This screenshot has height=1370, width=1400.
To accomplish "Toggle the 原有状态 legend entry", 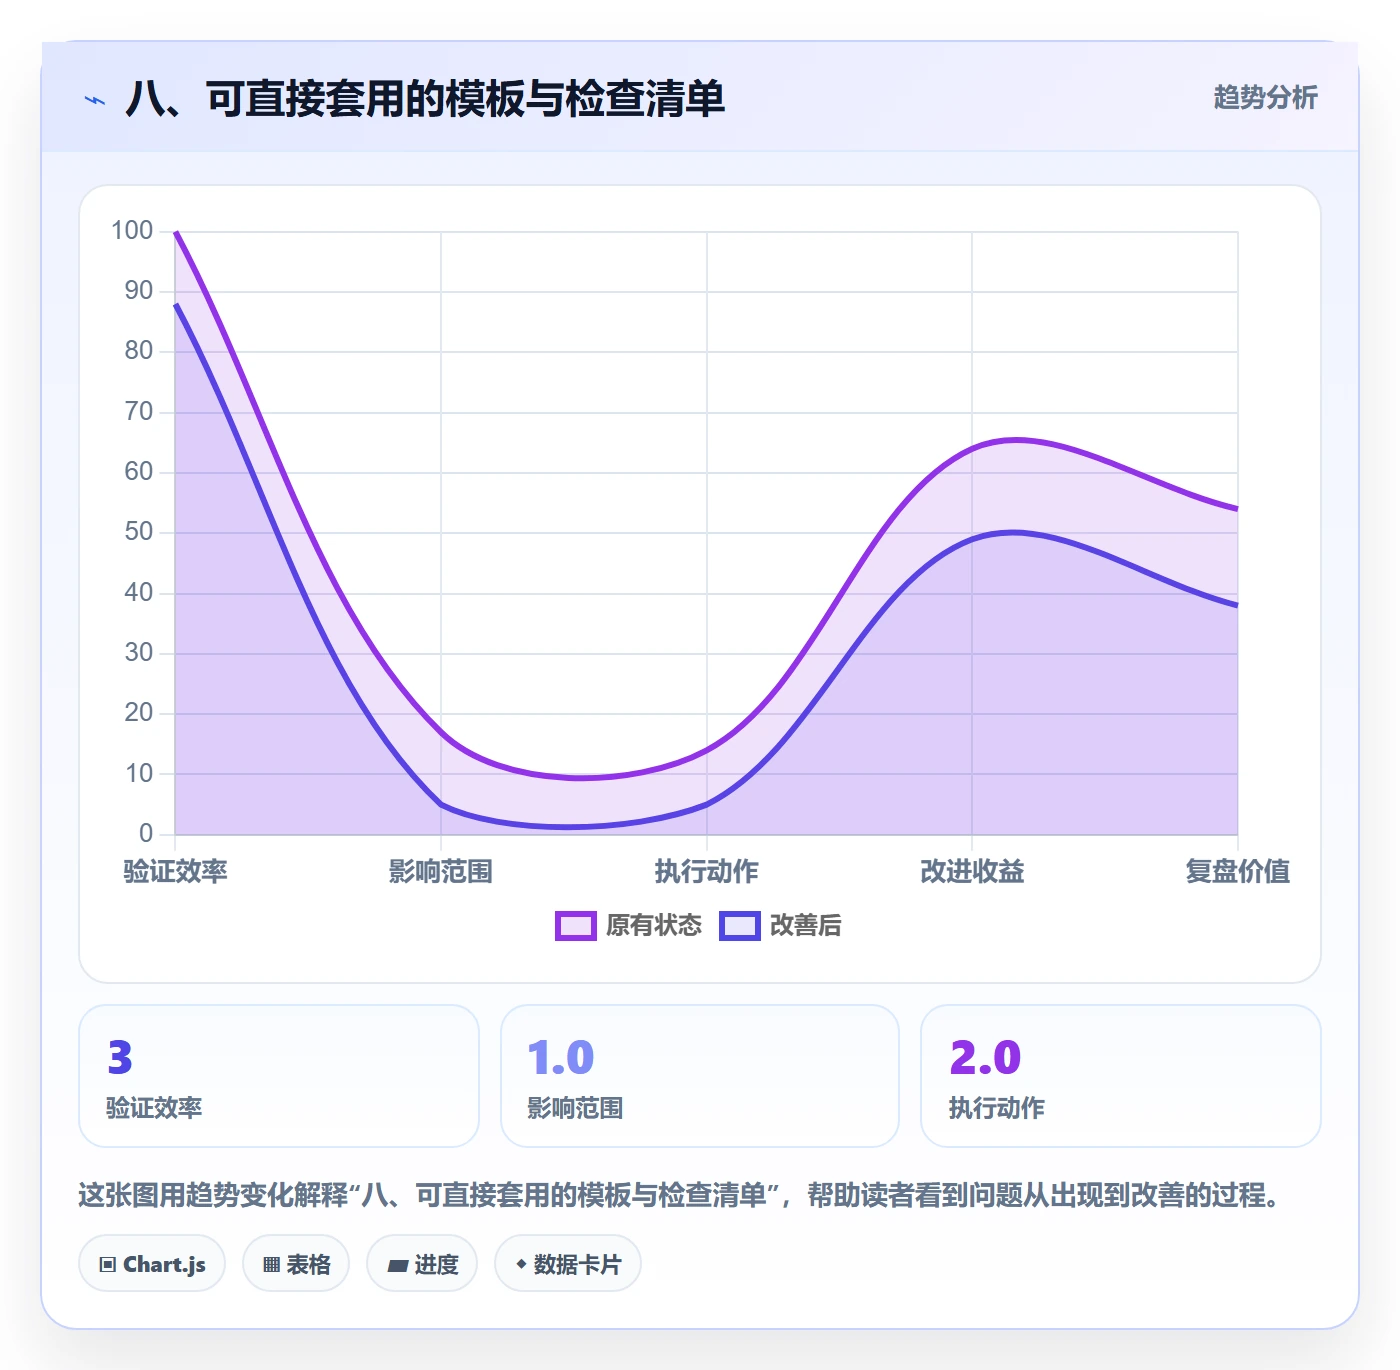I will coord(629,926).
